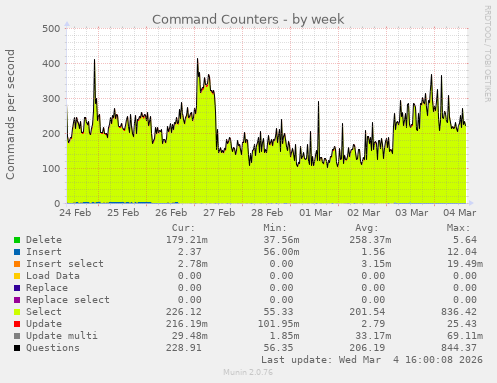Click the 24 Feb x-axis label
This screenshot has height=383, width=497.
pyautogui.click(x=75, y=213)
